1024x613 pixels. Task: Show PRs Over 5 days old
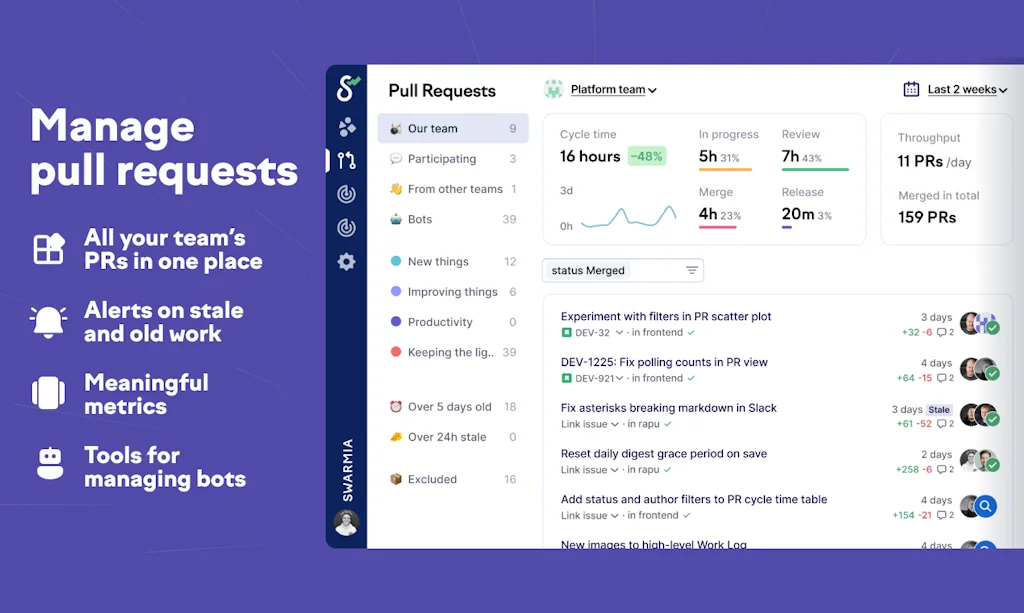[453, 407]
